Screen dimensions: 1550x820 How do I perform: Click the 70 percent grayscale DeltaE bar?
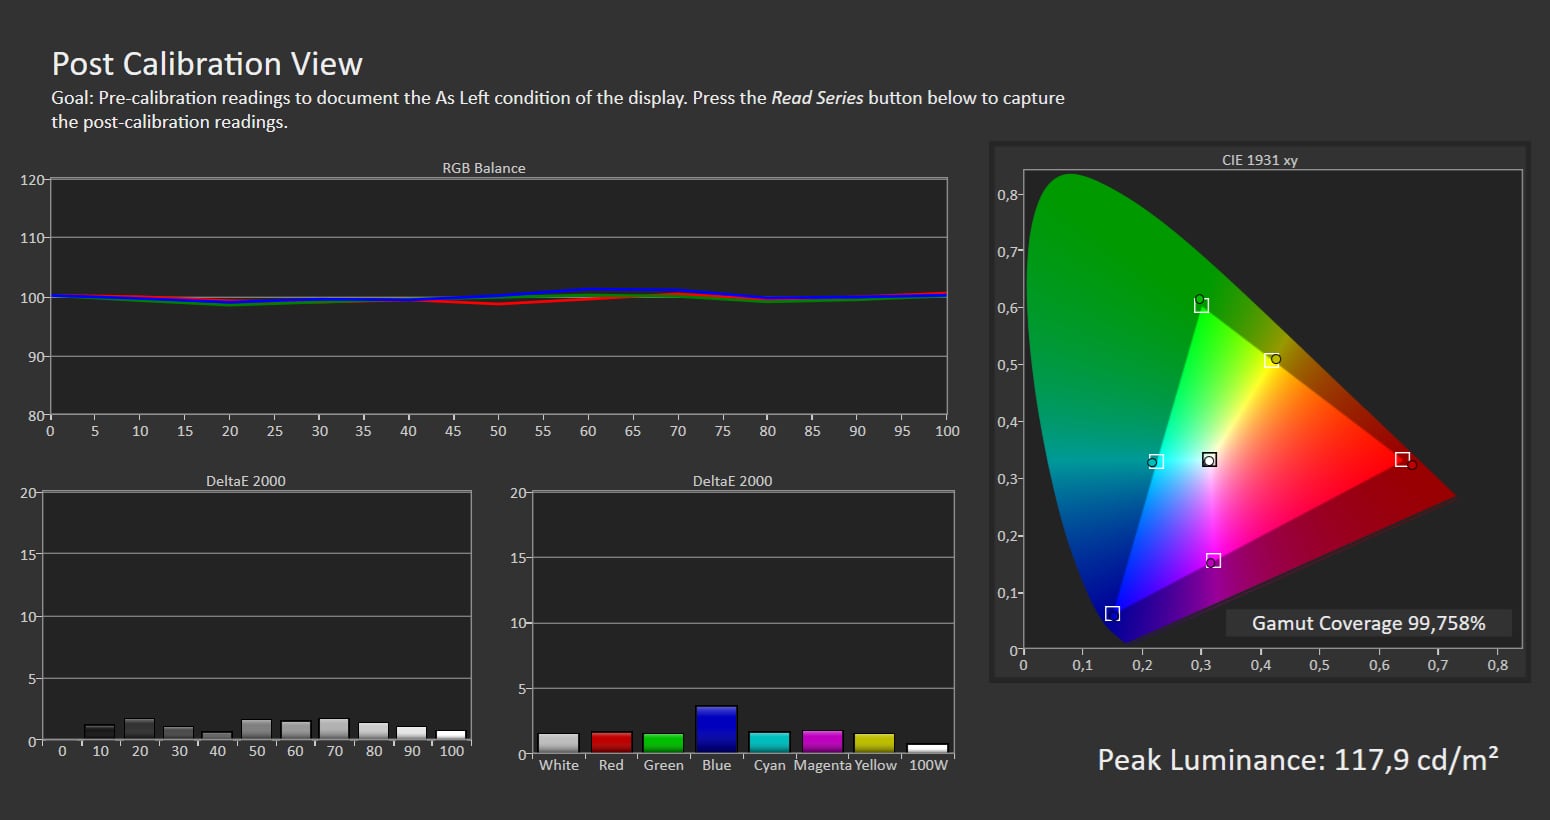click(x=334, y=729)
